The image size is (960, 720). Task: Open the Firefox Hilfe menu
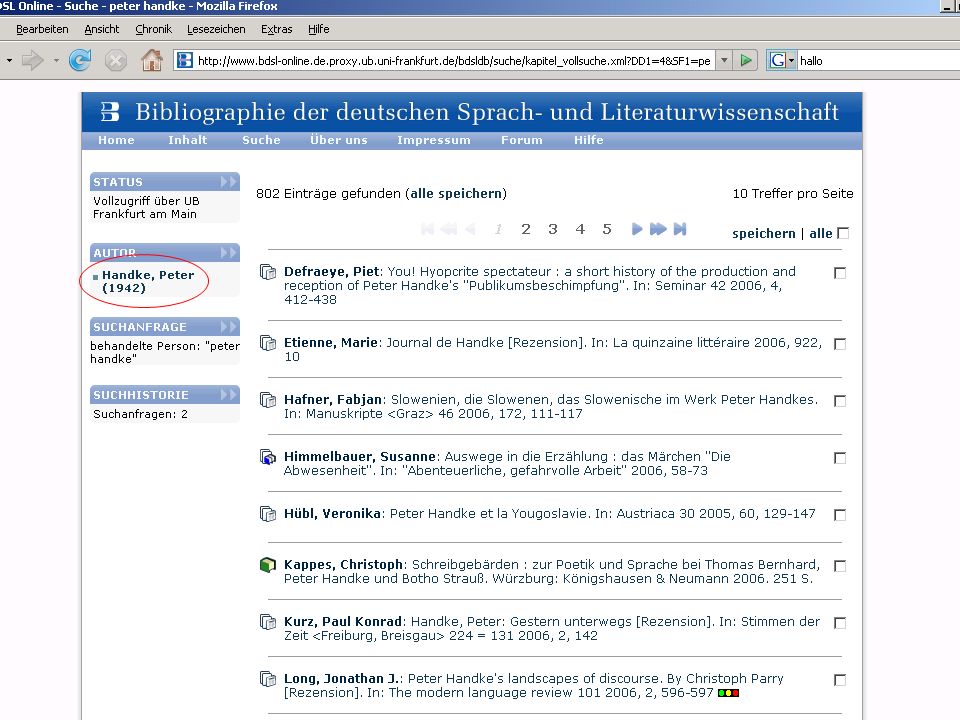tap(318, 29)
